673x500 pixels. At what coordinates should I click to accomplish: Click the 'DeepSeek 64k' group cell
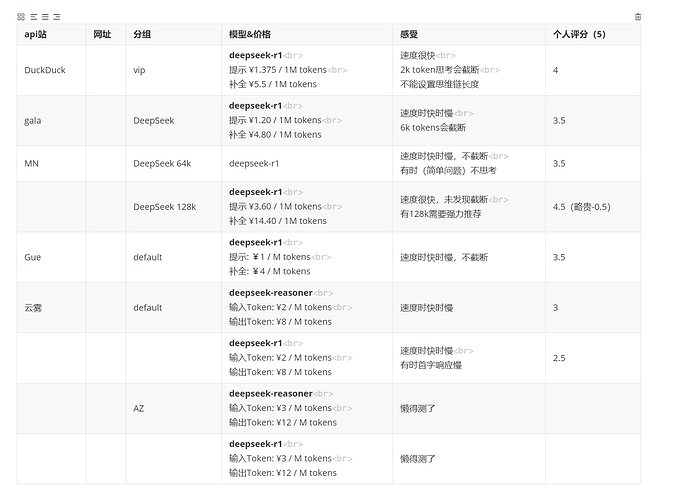[x=162, y=164]
